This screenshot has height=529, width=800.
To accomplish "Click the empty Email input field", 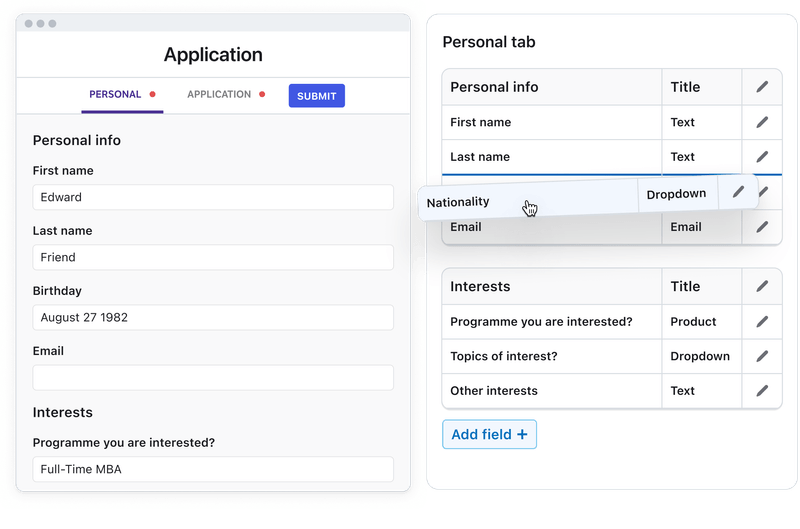I will (213, 378).
